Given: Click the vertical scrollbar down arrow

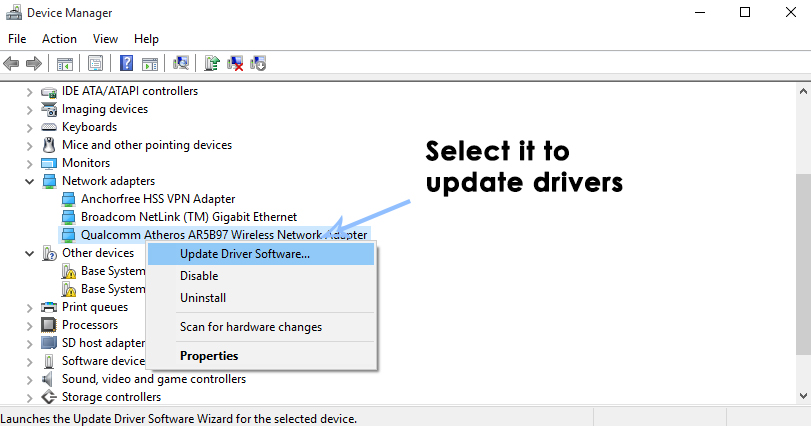Looking at the screenshot, I should [x=803, y=397].
